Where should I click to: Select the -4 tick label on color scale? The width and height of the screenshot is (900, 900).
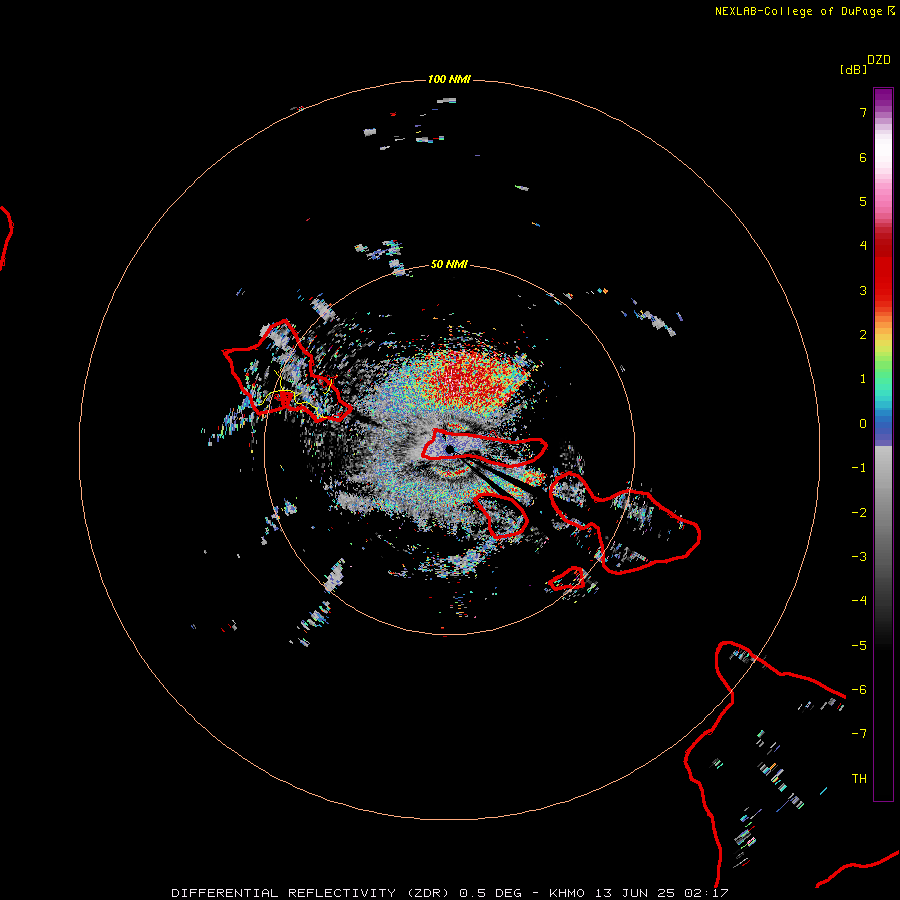point(859,601)
